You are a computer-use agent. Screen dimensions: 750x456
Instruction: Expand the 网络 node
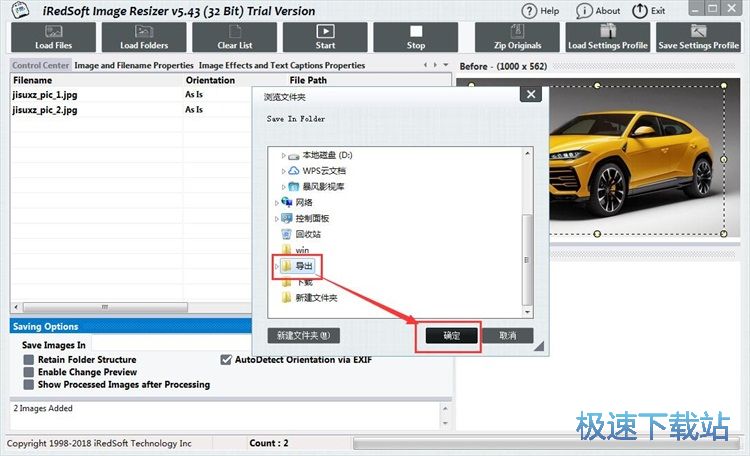276,203
